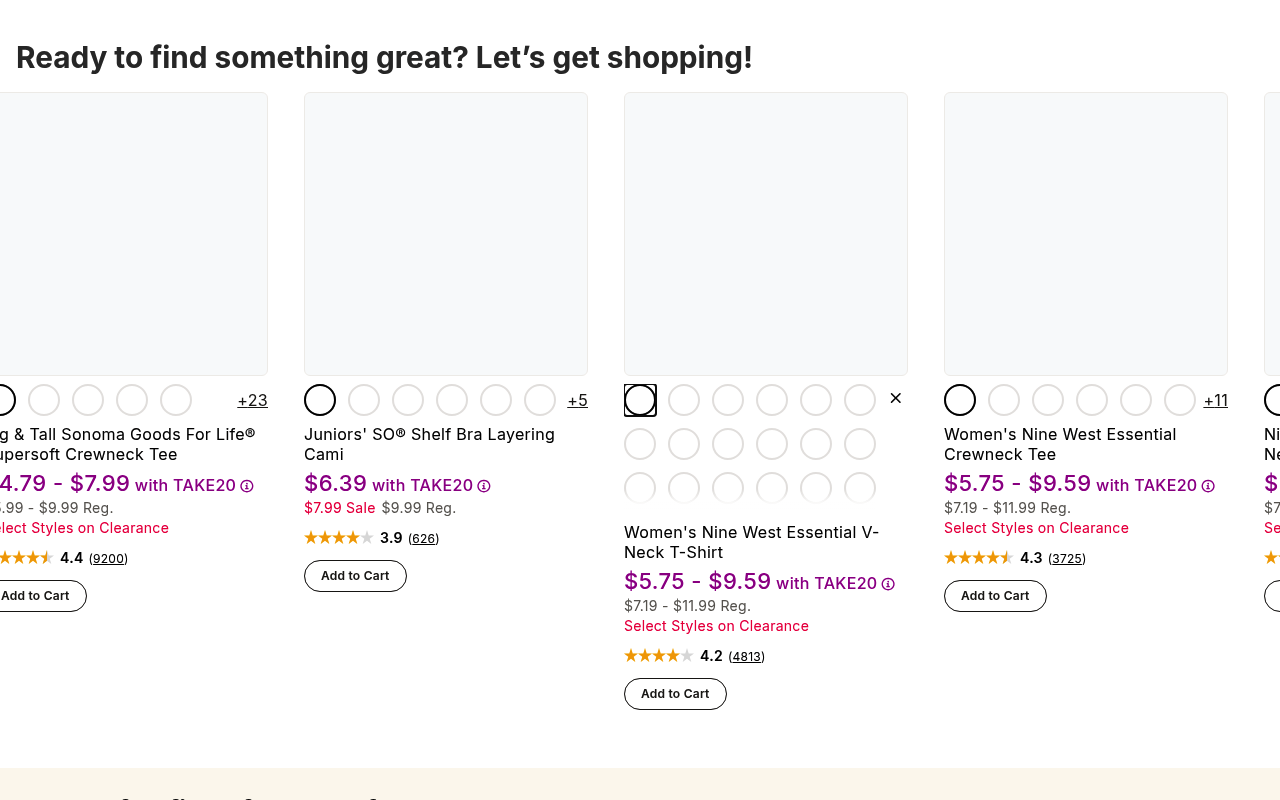Screen dimensions: 1280x800
Task: Open star rating of Shelf Bra Layering Cami
Action: pos(339,538)
